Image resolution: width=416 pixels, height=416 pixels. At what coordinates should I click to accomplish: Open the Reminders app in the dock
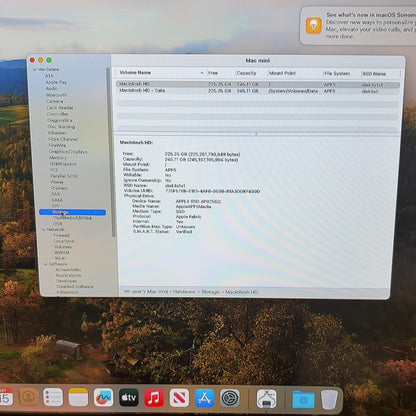(x=53, y=397)
